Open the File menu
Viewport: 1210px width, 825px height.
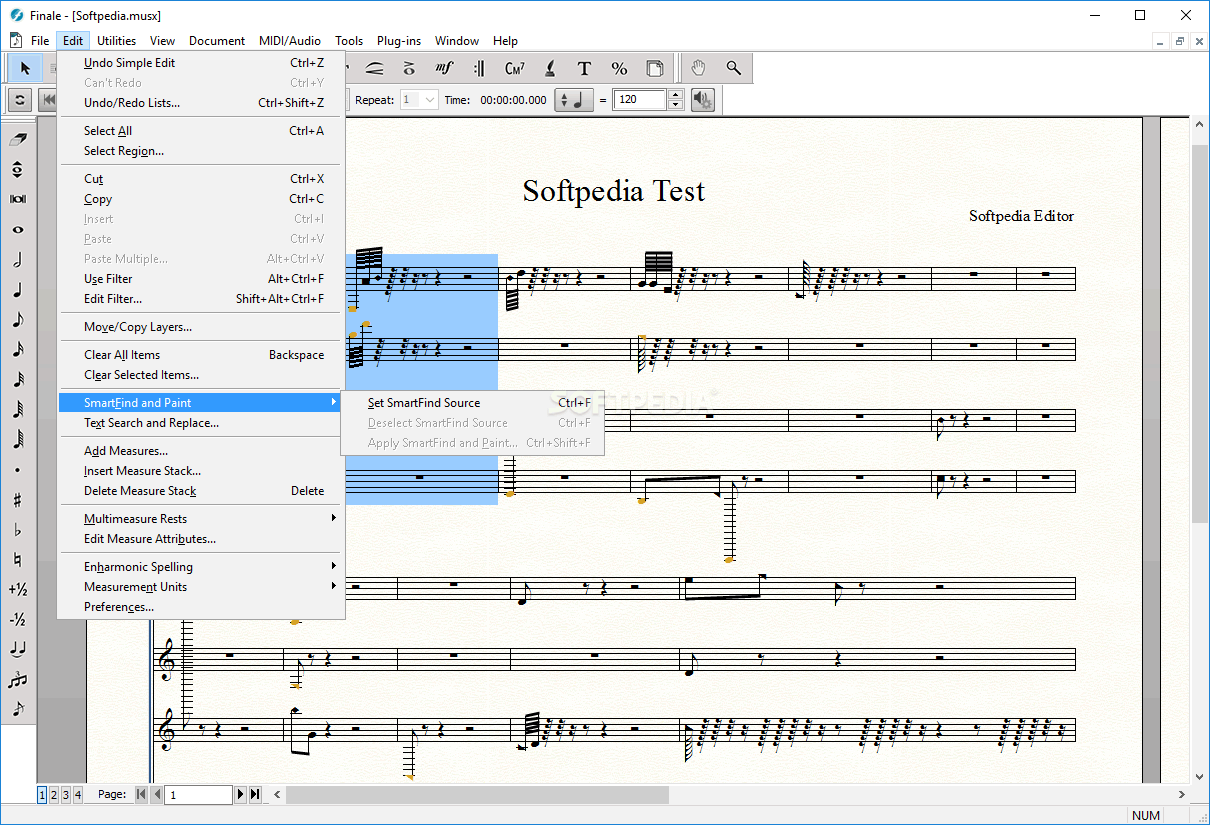click(40, 41)
